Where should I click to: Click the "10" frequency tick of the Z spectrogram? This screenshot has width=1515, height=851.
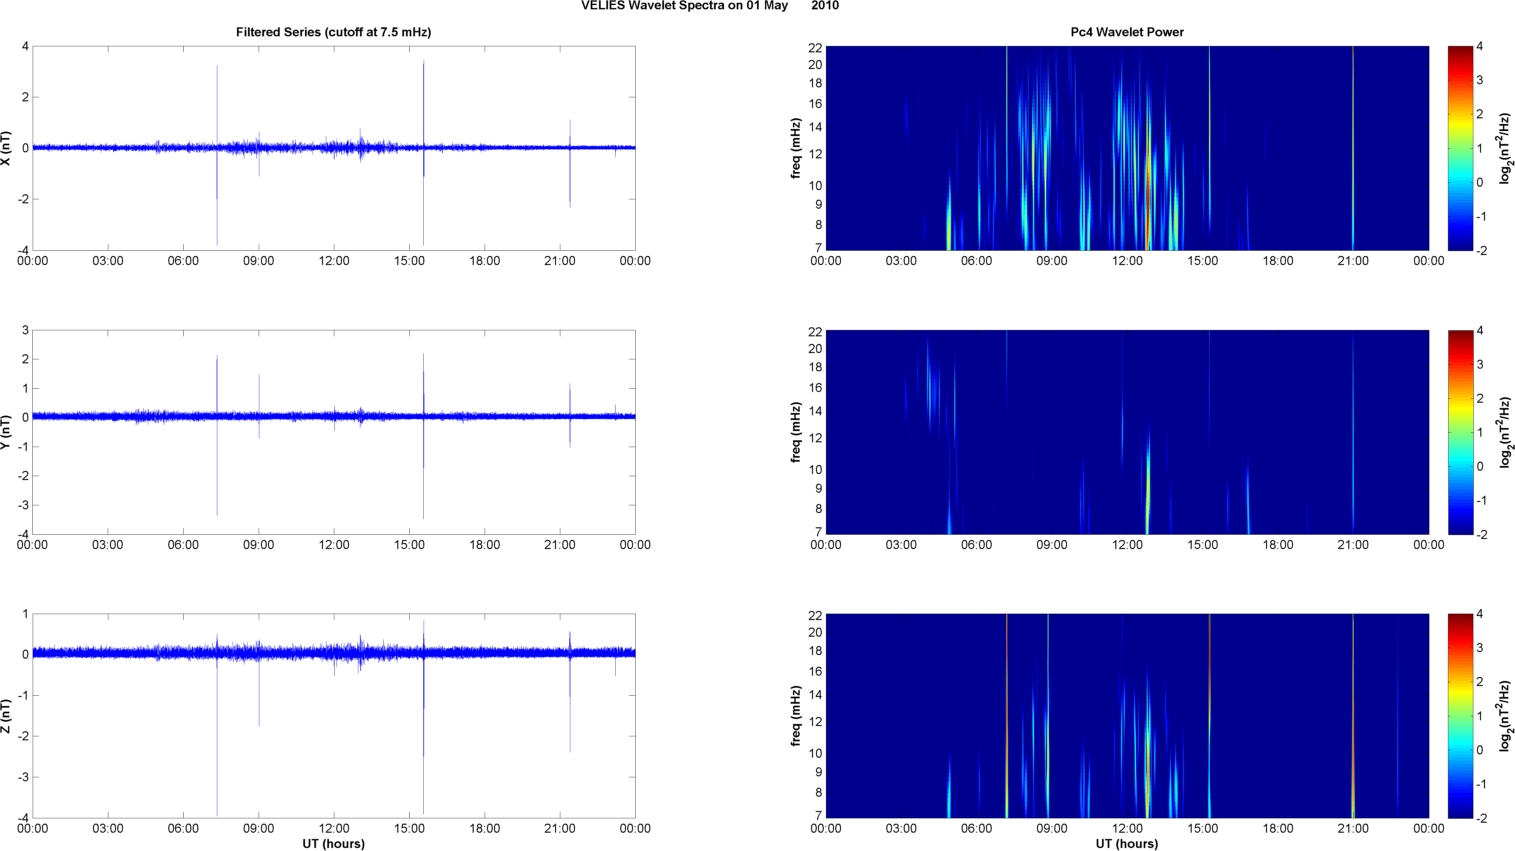click(815, 753)
